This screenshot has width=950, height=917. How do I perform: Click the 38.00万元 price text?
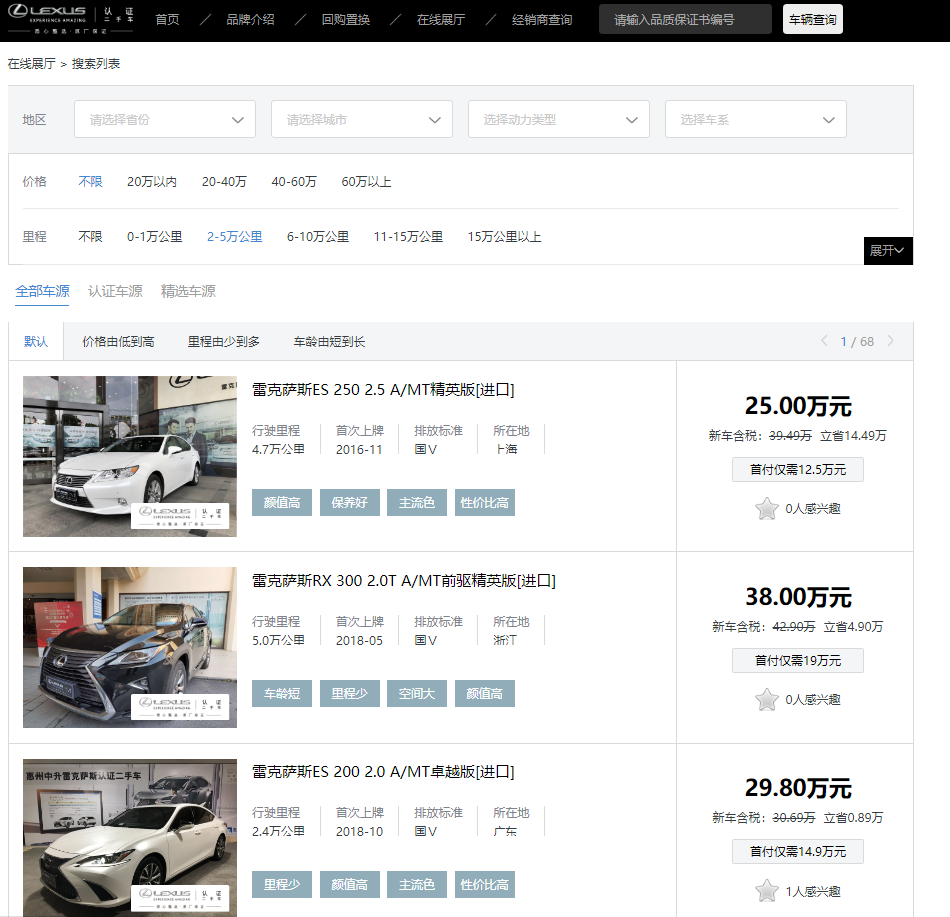[x=798, y=597]
